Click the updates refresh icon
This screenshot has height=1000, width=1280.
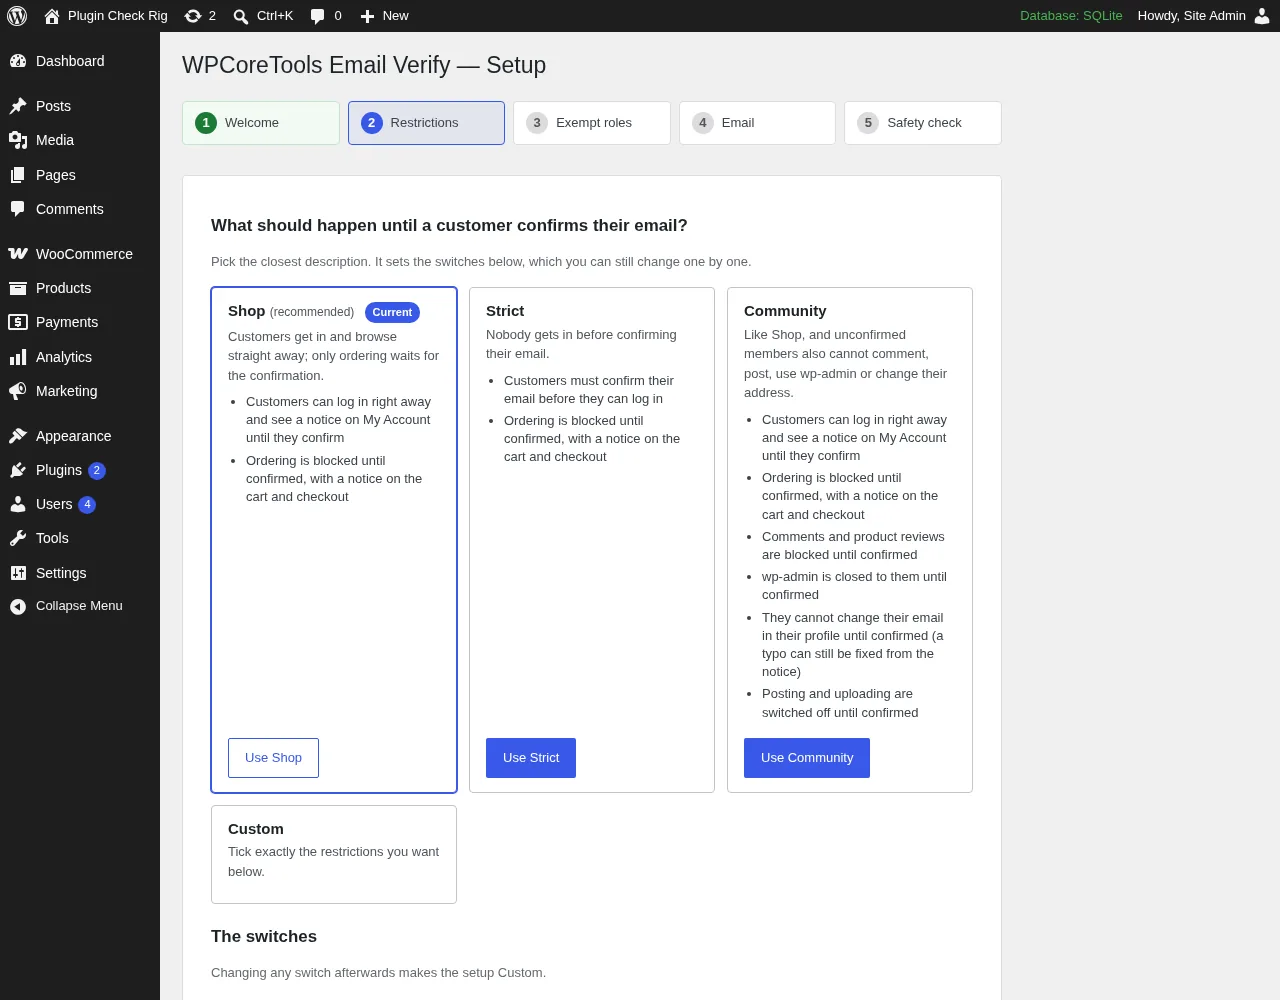tap(193, 16)
